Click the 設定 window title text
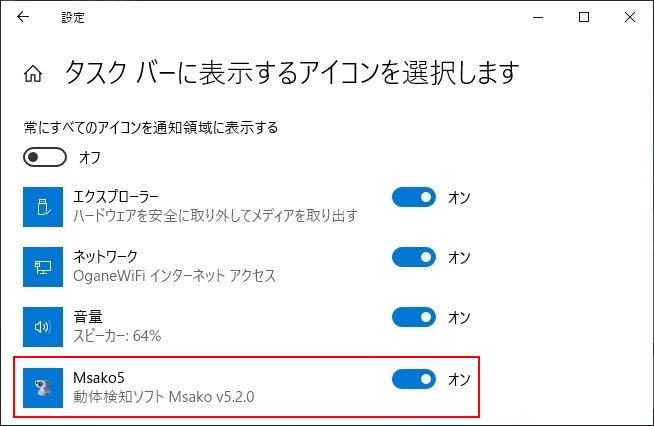The width and height of the screenshot is (654, 426). [x=73, y=17]
